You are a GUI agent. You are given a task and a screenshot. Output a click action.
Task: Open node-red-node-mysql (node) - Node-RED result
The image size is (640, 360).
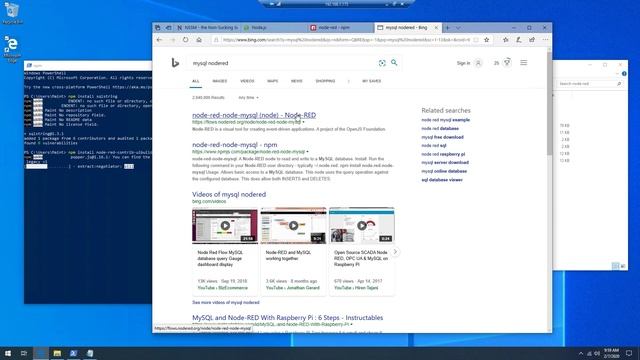coord(254,116)
